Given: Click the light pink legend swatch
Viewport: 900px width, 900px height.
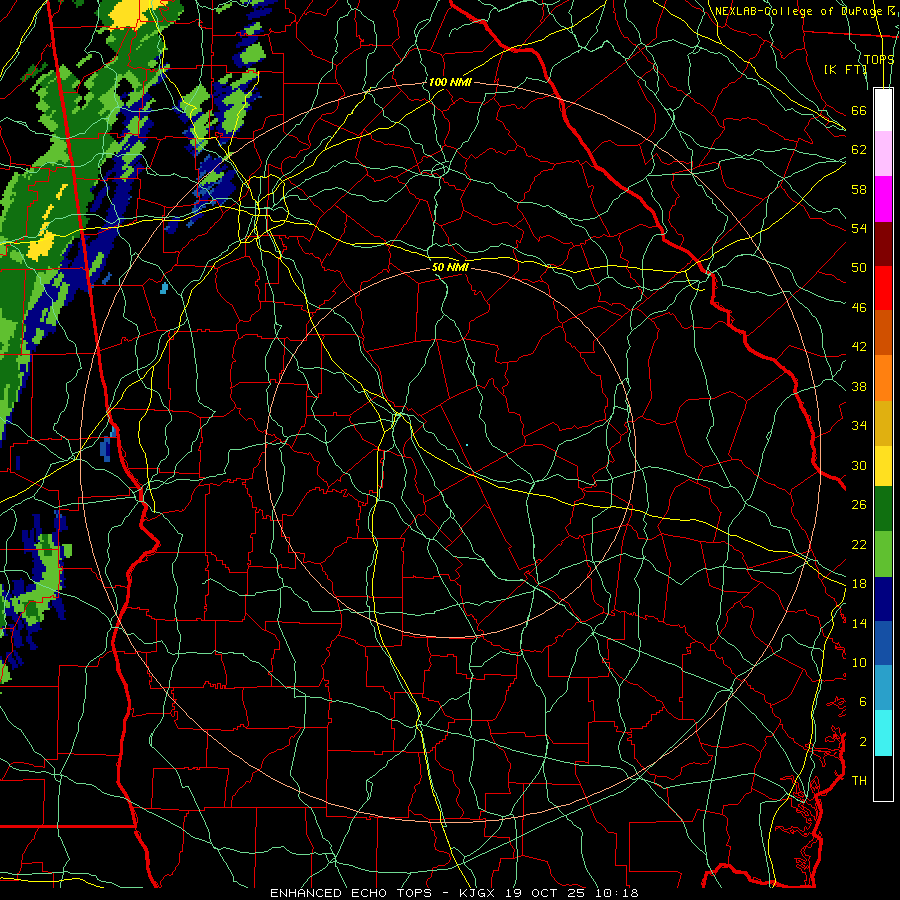Looking at the screenshot, I should (x=883, y=154).
